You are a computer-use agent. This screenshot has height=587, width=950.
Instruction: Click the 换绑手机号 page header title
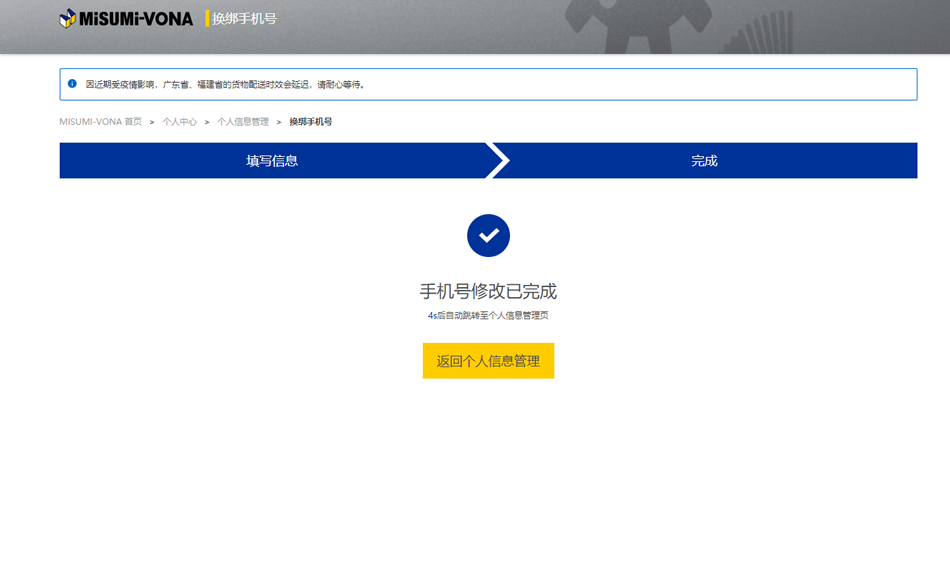pyautogui.click(x=244, y=18)
